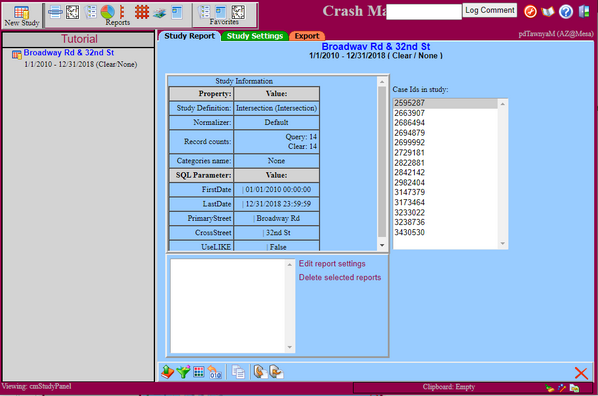Open the pie chart report

point(108,12)
